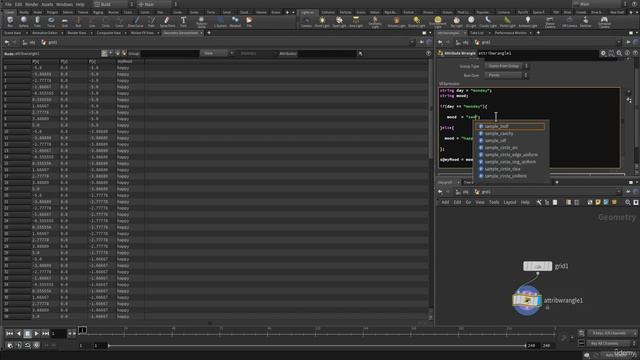The image size is (640, 360).
Task: Click the network editor find magnifier icon
Action: [628, 202]
